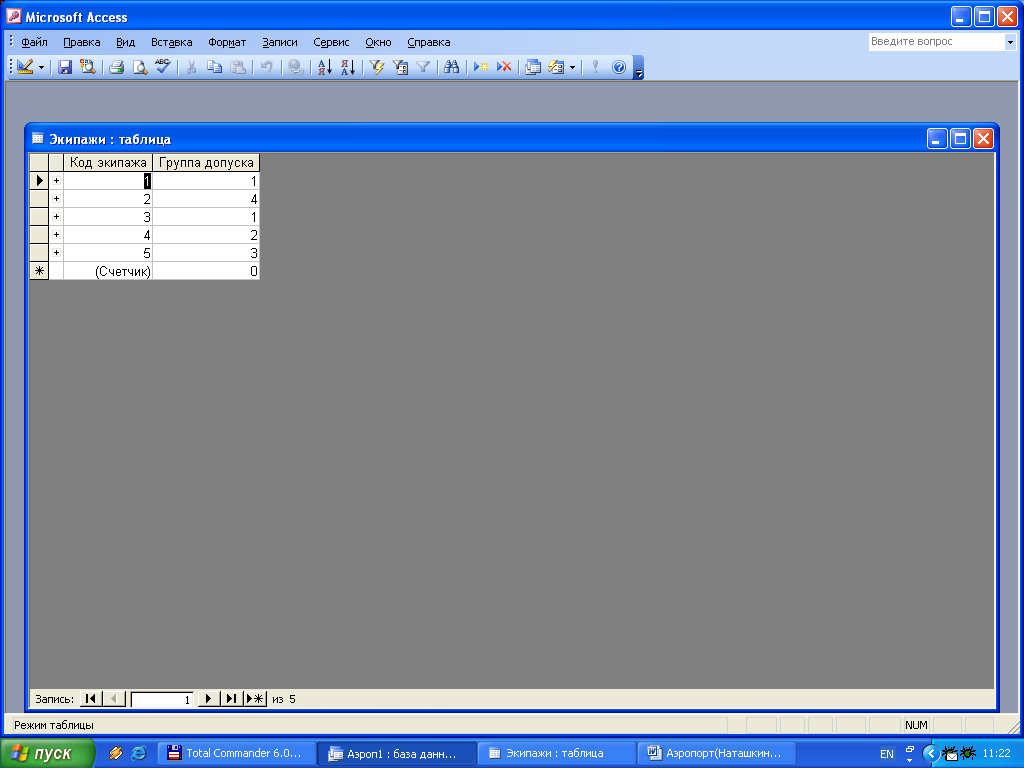Save the table with floppy icon
The image size is (1024, 768).
(64, 67)
